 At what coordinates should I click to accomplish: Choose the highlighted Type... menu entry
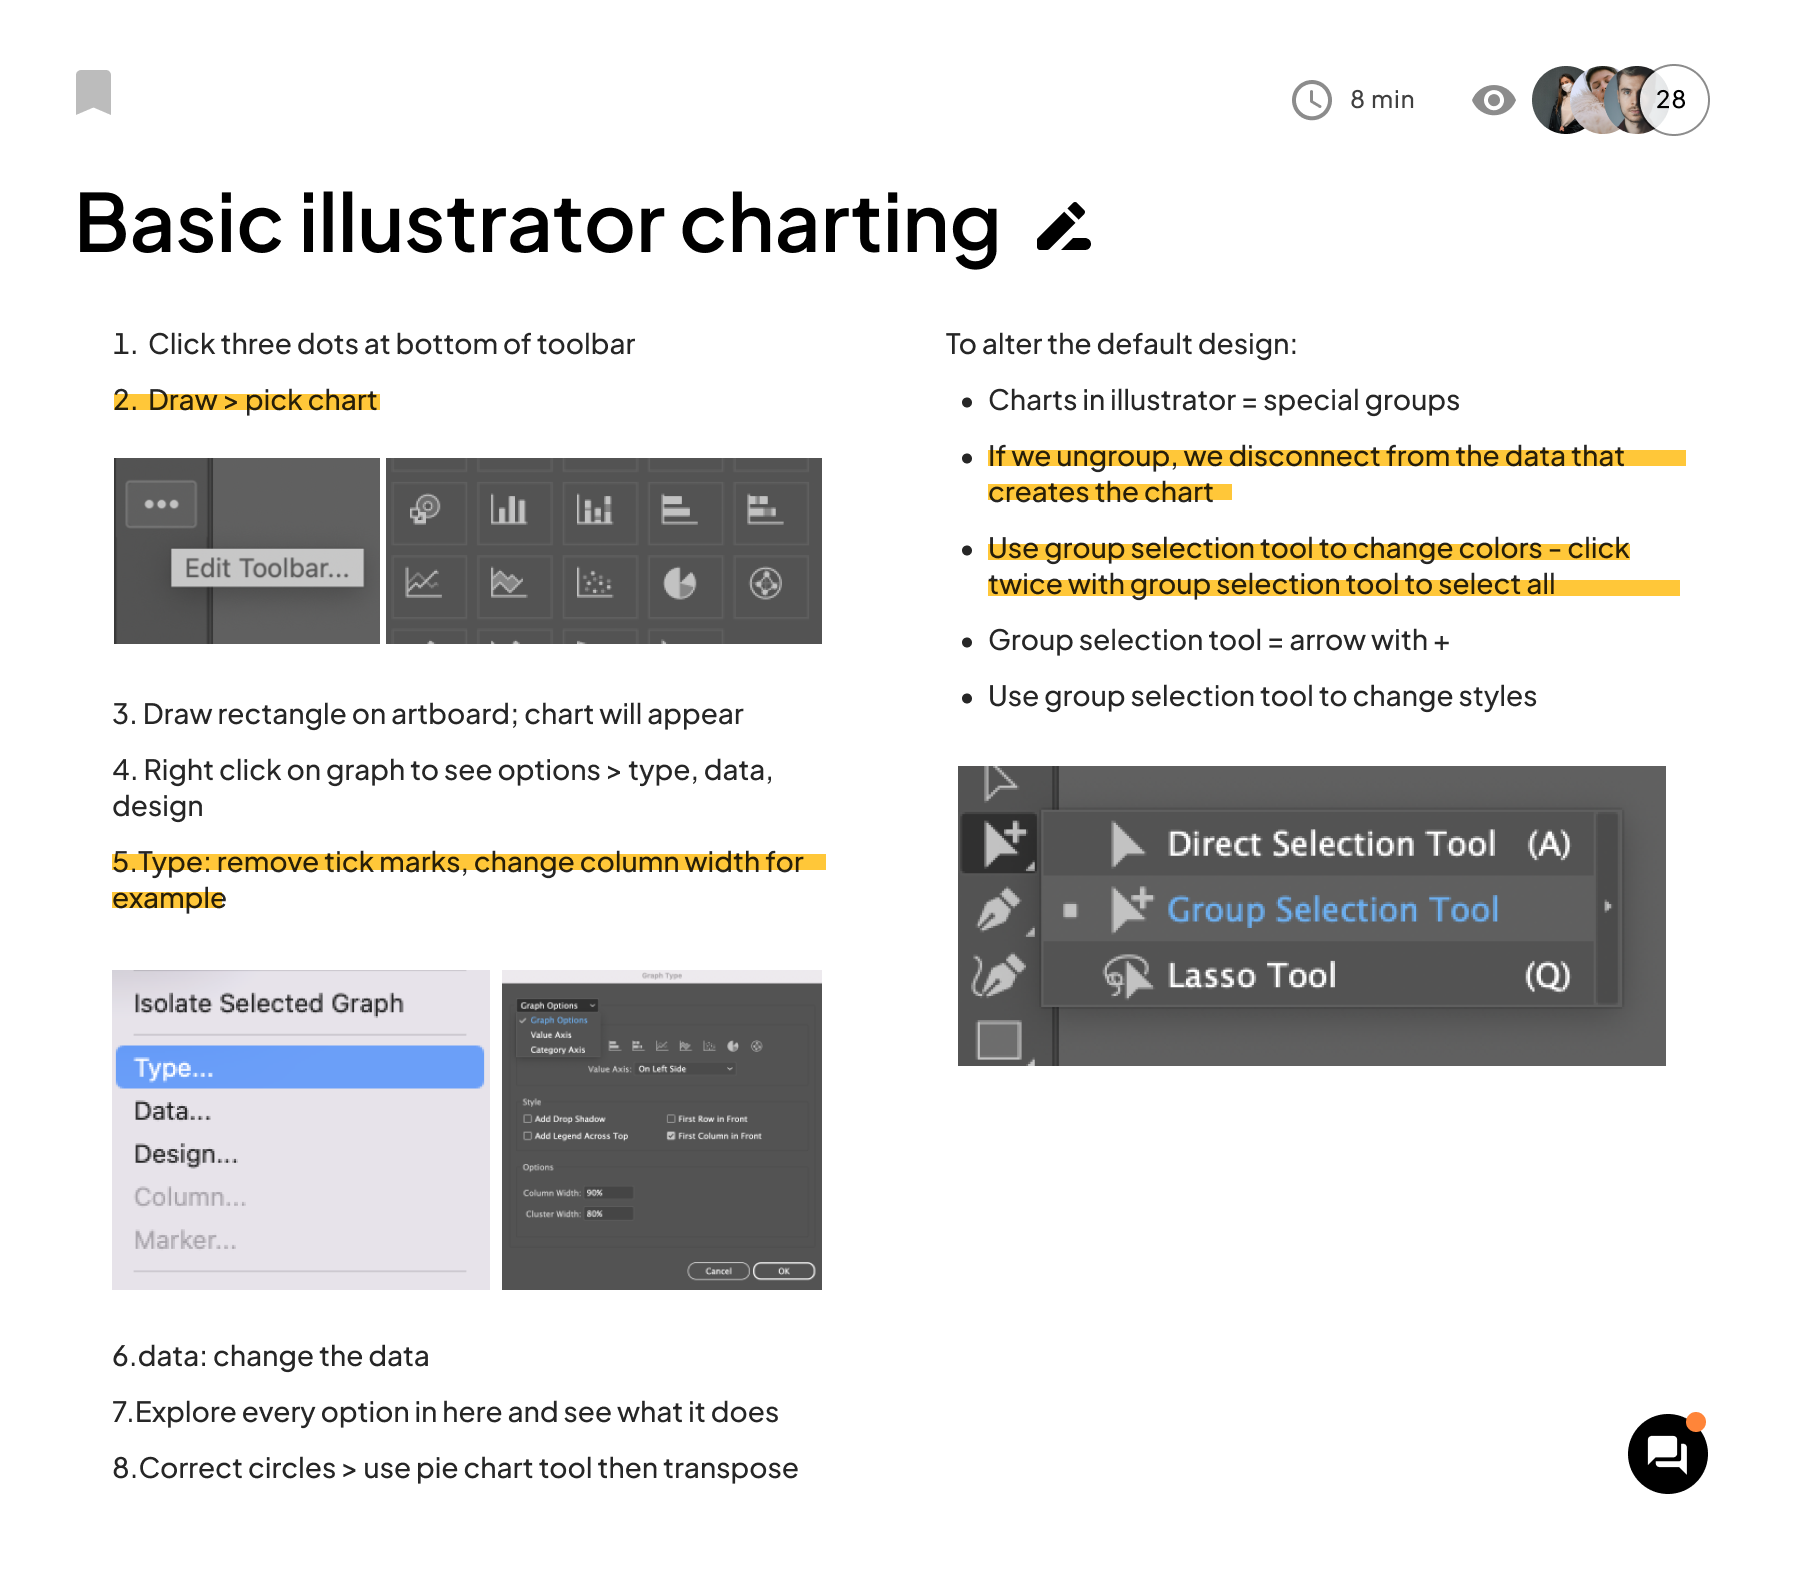click(300, 1067)
